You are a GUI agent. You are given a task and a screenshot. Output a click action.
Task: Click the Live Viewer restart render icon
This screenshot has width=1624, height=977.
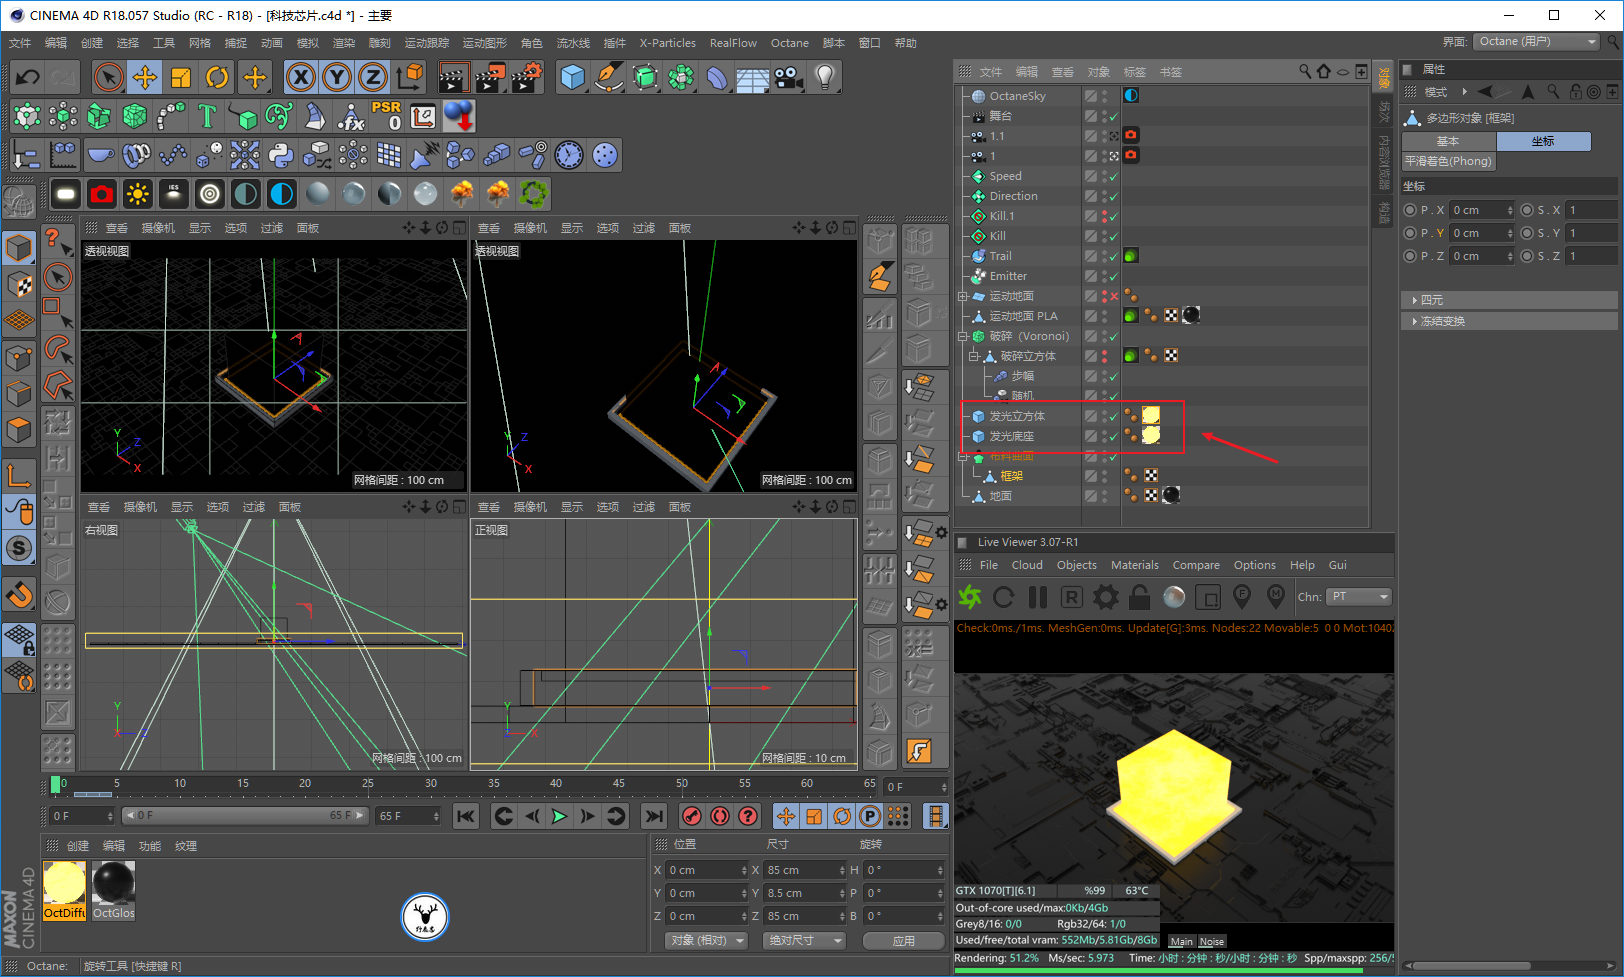pos(1004,597)
